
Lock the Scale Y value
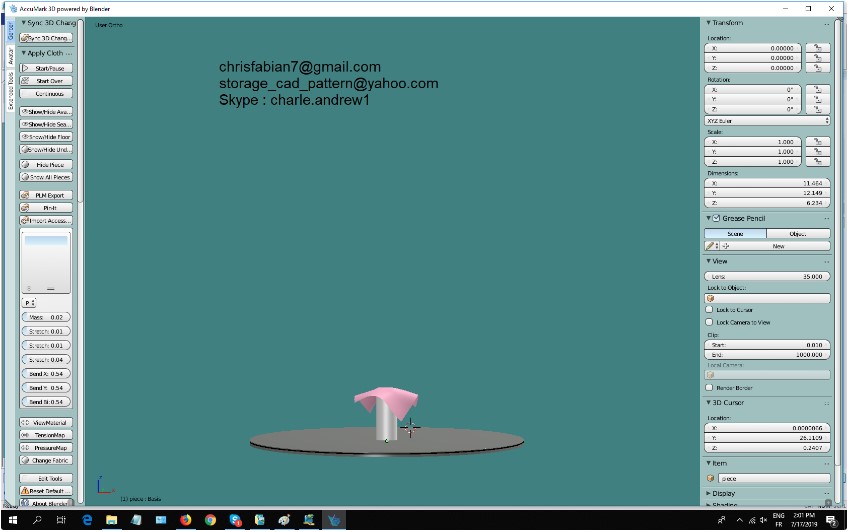point(817,152)
